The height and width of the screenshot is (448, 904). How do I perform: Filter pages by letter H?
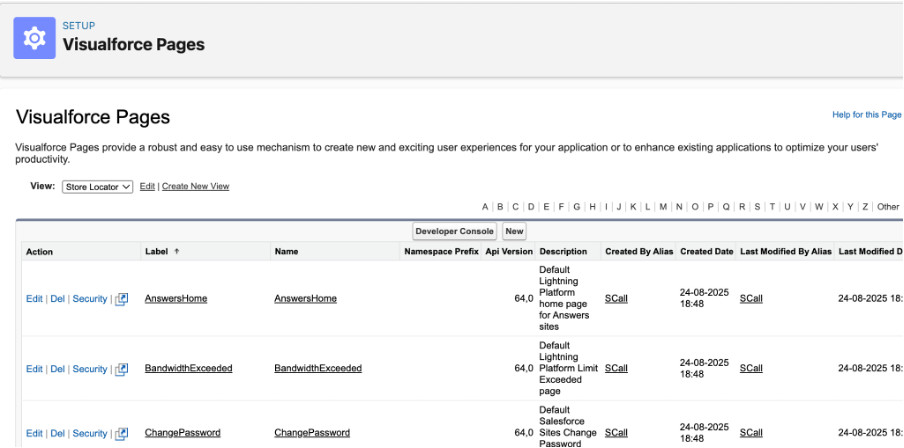point(592,206)
